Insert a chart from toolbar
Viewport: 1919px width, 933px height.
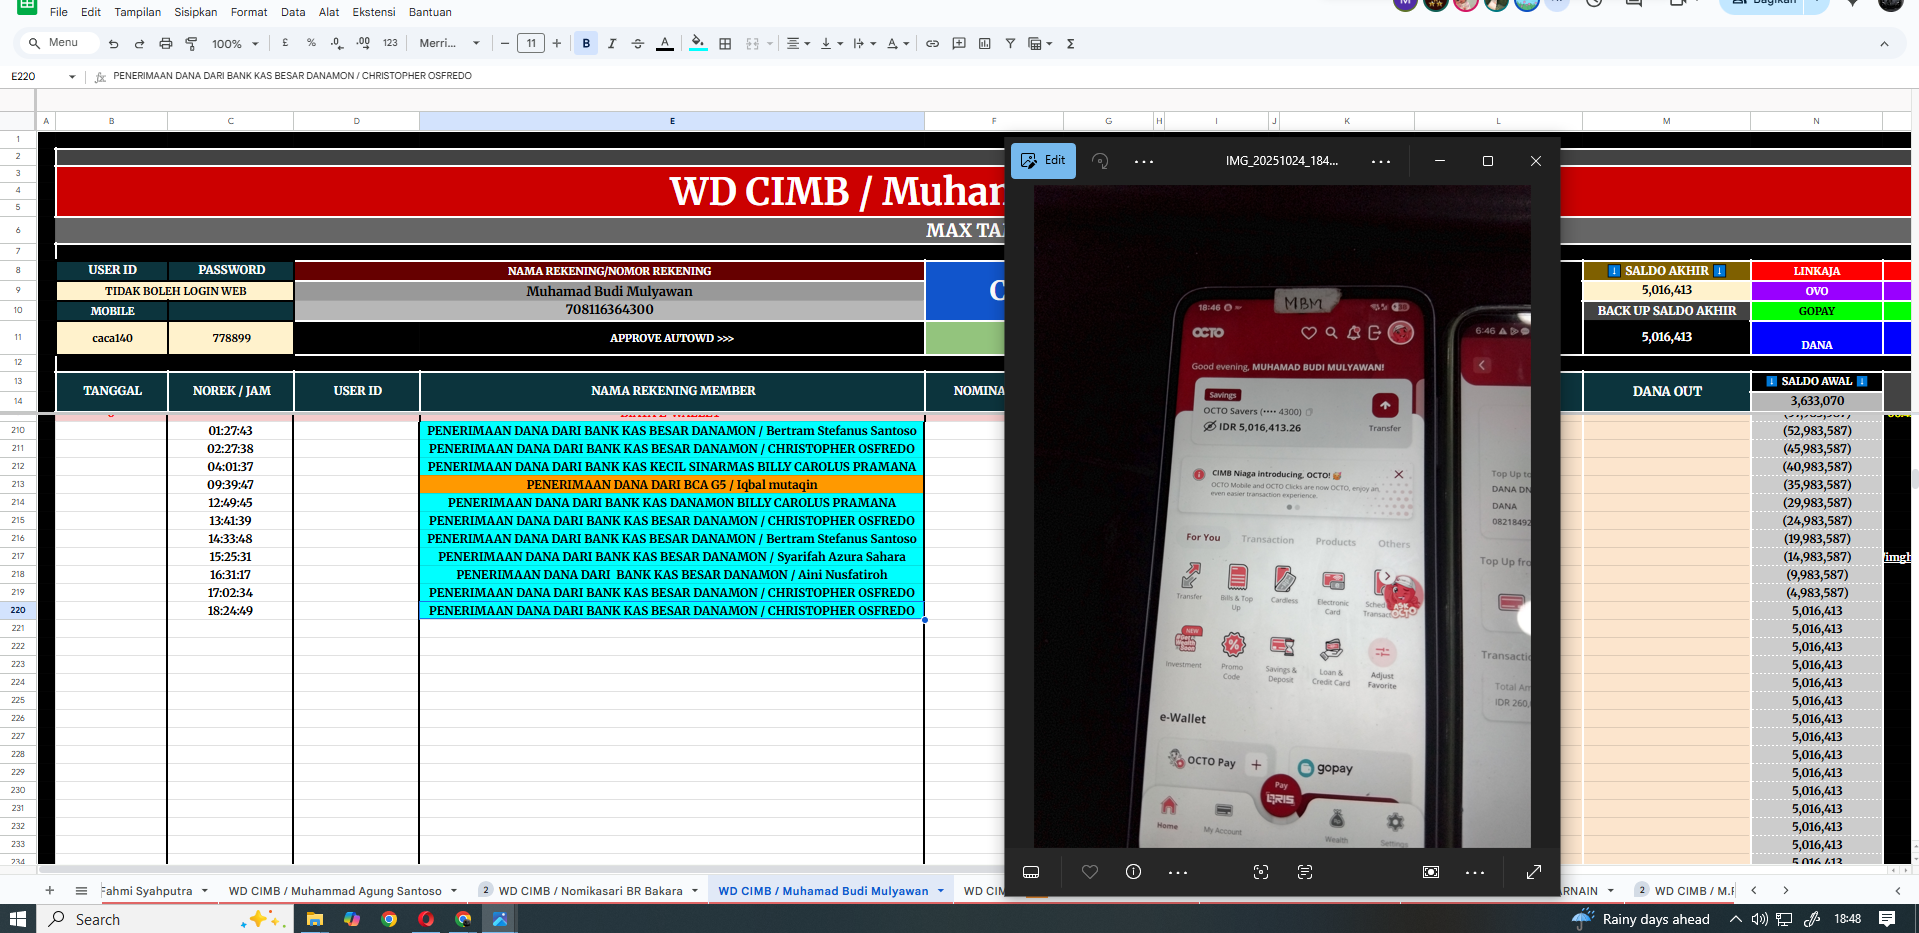coord(985,43)
